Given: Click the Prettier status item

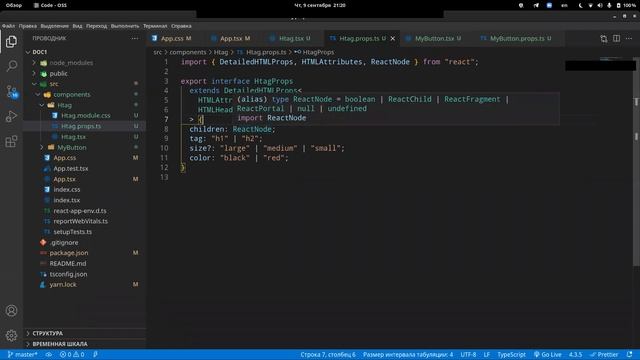Looking at the screenshot, I should pyautogui.click(x=604, y=354).
